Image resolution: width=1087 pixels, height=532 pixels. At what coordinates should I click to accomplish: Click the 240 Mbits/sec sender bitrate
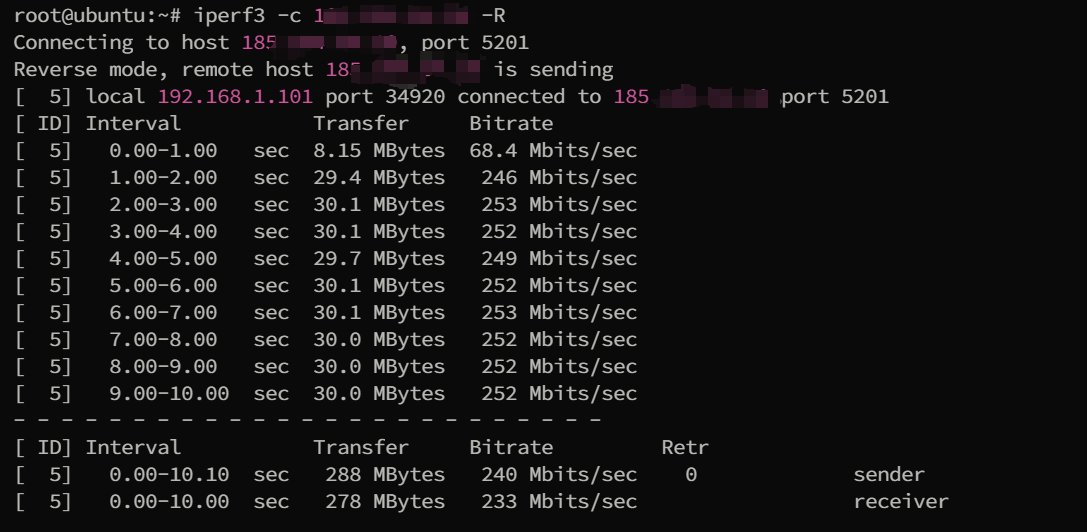559,475
